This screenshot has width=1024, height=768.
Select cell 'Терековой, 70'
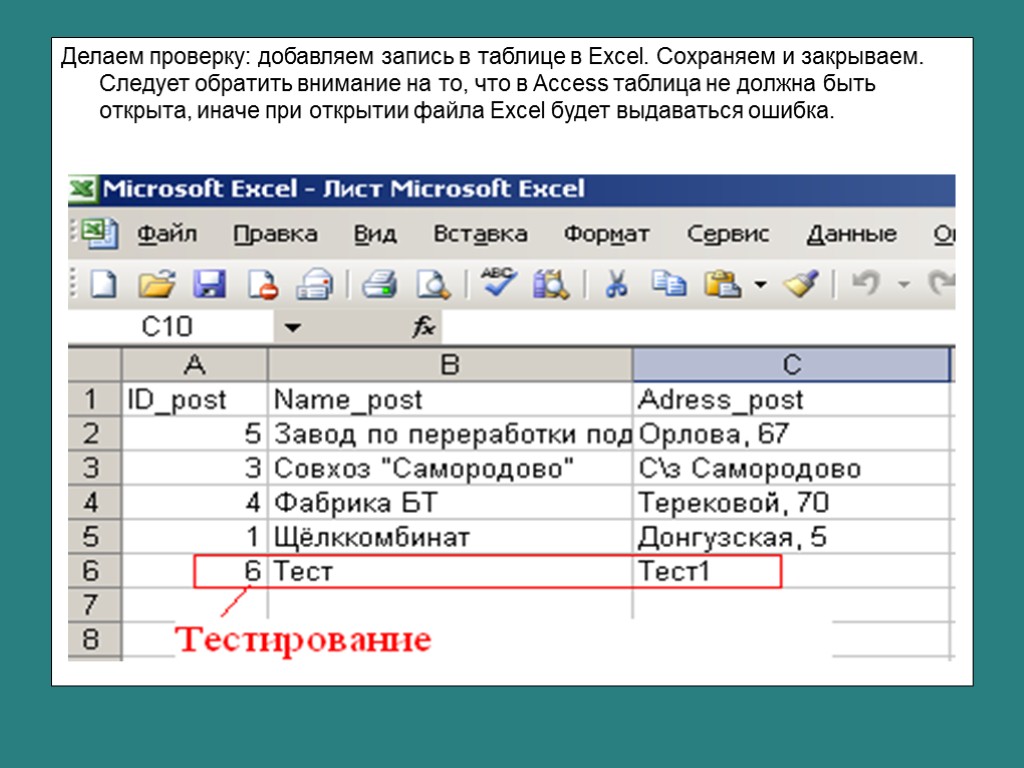792,502
